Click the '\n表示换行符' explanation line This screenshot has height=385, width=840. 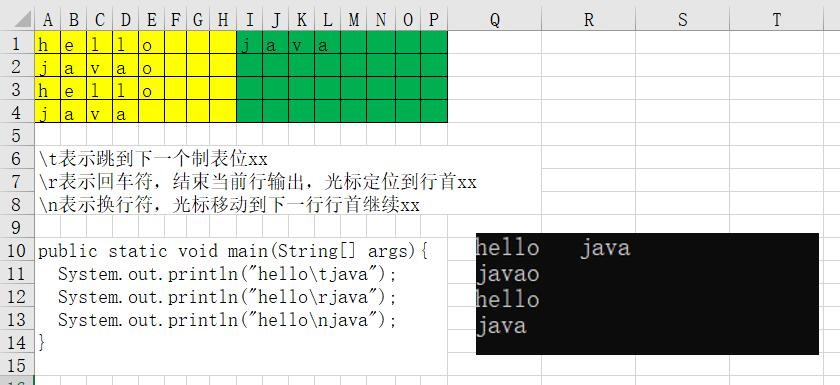(x=229, y=205)
